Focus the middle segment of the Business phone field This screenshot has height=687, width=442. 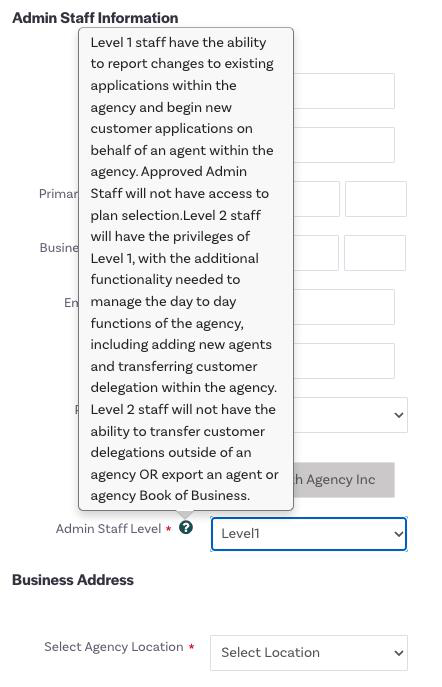pyautogui.click(x=316, y=253)
